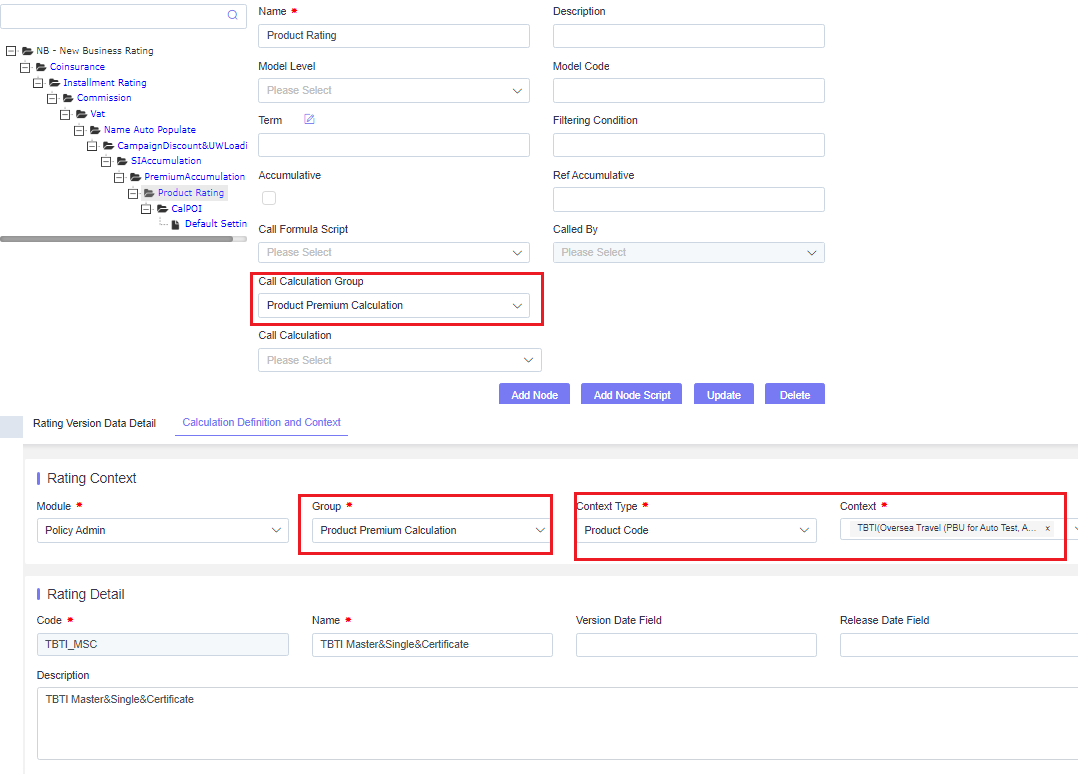The height and width of the screenshot is (774, 1078).
Task: Expand the Model Level dropdown
Action: tap(394, 91)
